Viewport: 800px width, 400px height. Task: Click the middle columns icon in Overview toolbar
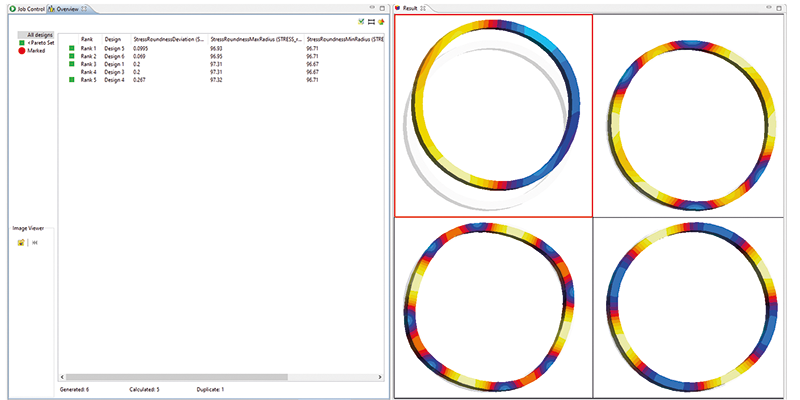click(371, 22)
